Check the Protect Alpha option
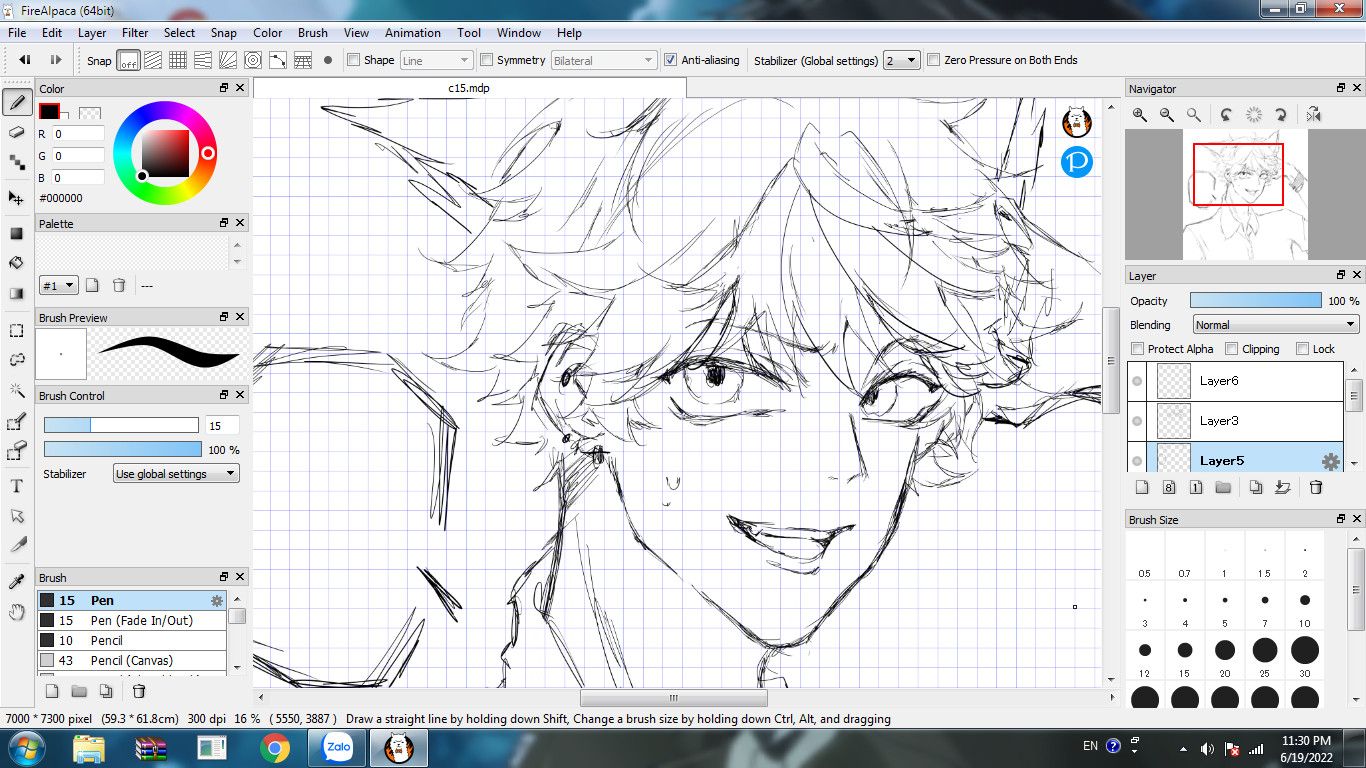This screenshot has width=1366, height=768. click(x=1137, y=349)
